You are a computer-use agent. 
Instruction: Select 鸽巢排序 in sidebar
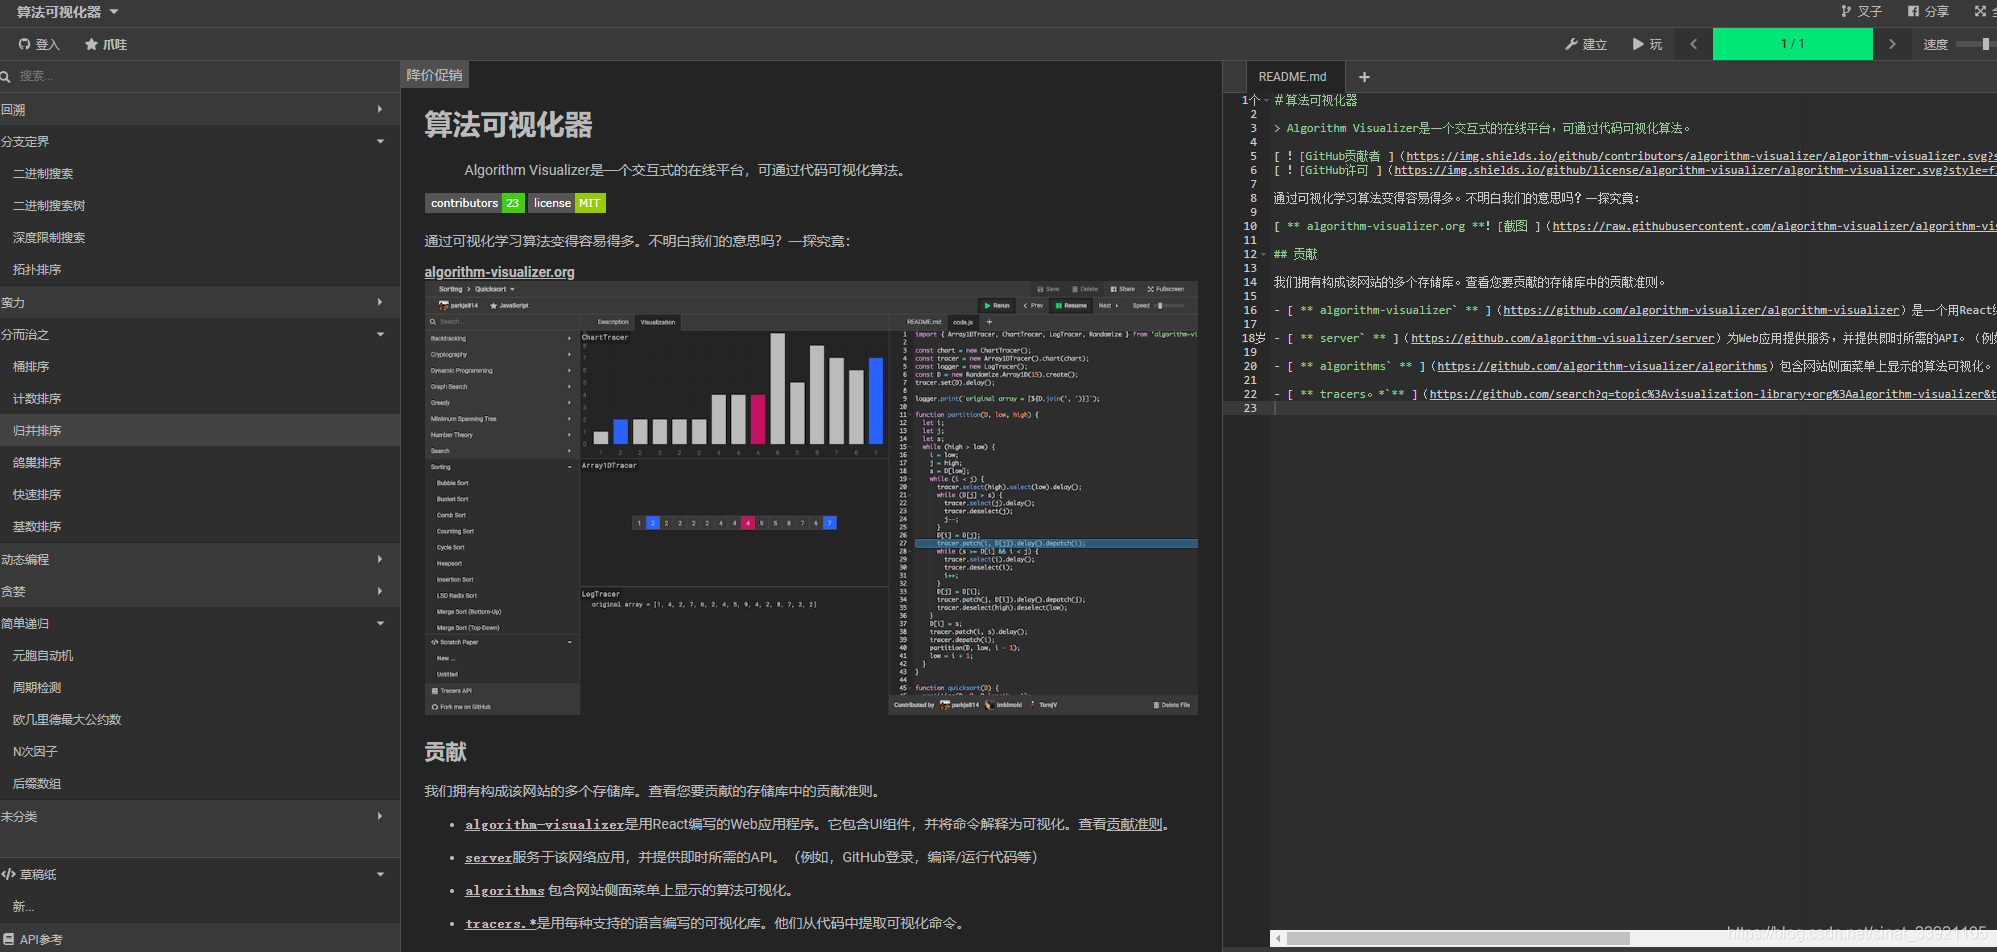200,462
